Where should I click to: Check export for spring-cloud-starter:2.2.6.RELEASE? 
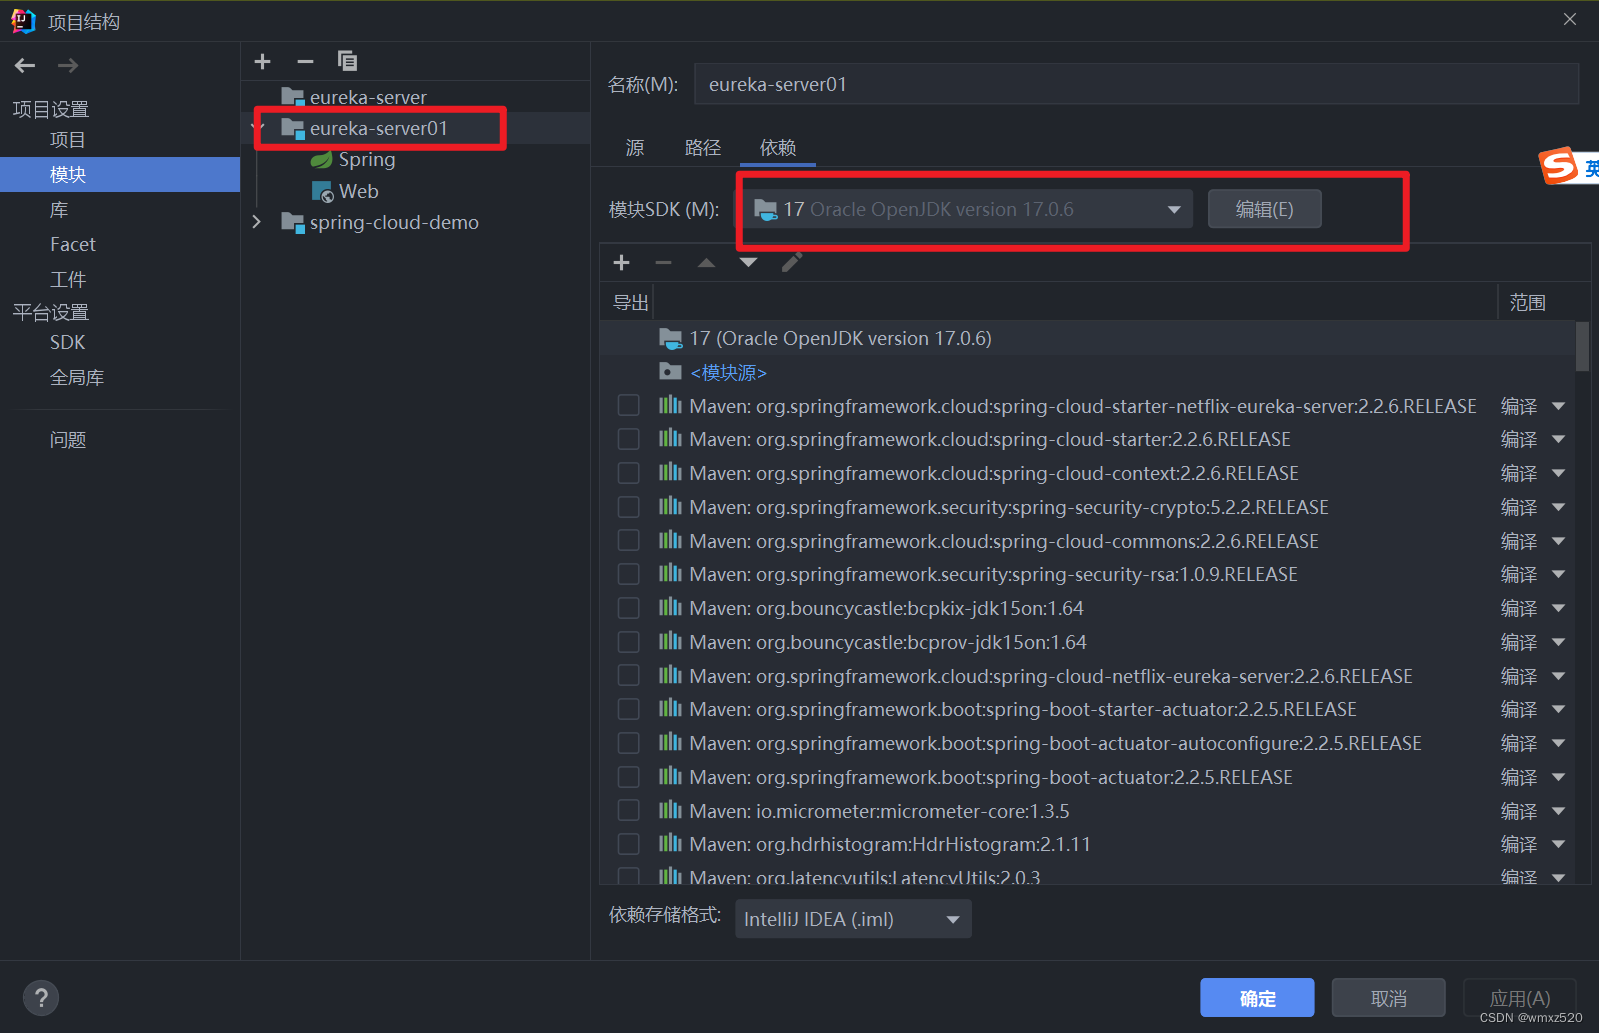tap(629, 439)
